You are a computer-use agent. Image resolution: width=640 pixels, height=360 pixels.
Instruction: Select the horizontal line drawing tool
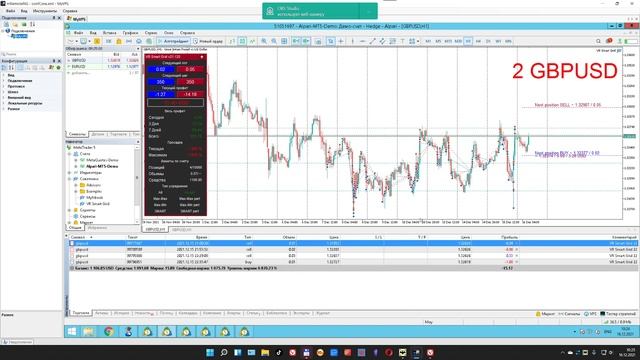coord(362,41)
